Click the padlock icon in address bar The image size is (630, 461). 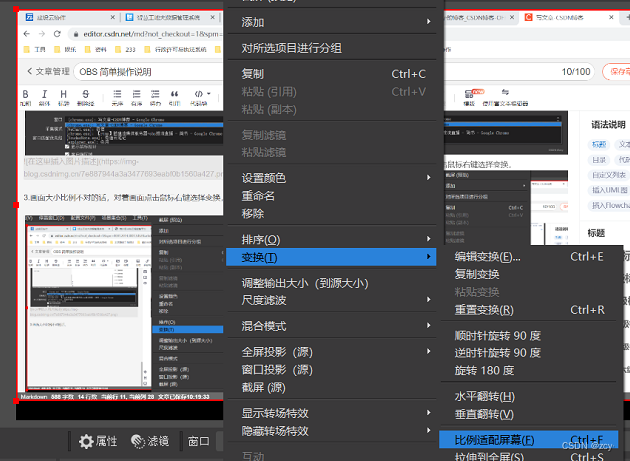(76, 35)
